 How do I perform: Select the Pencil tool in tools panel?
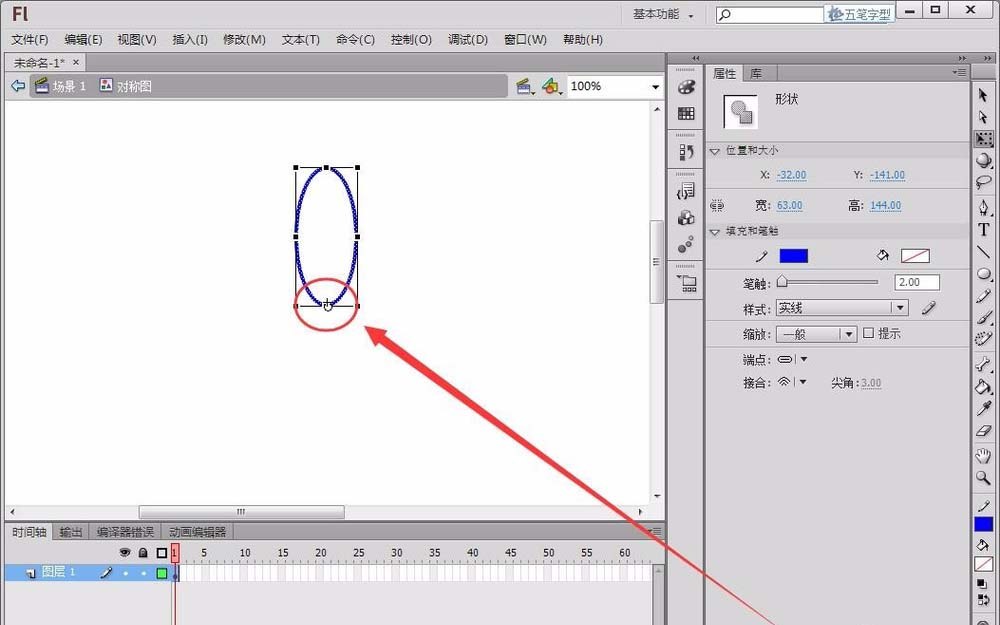983,296
